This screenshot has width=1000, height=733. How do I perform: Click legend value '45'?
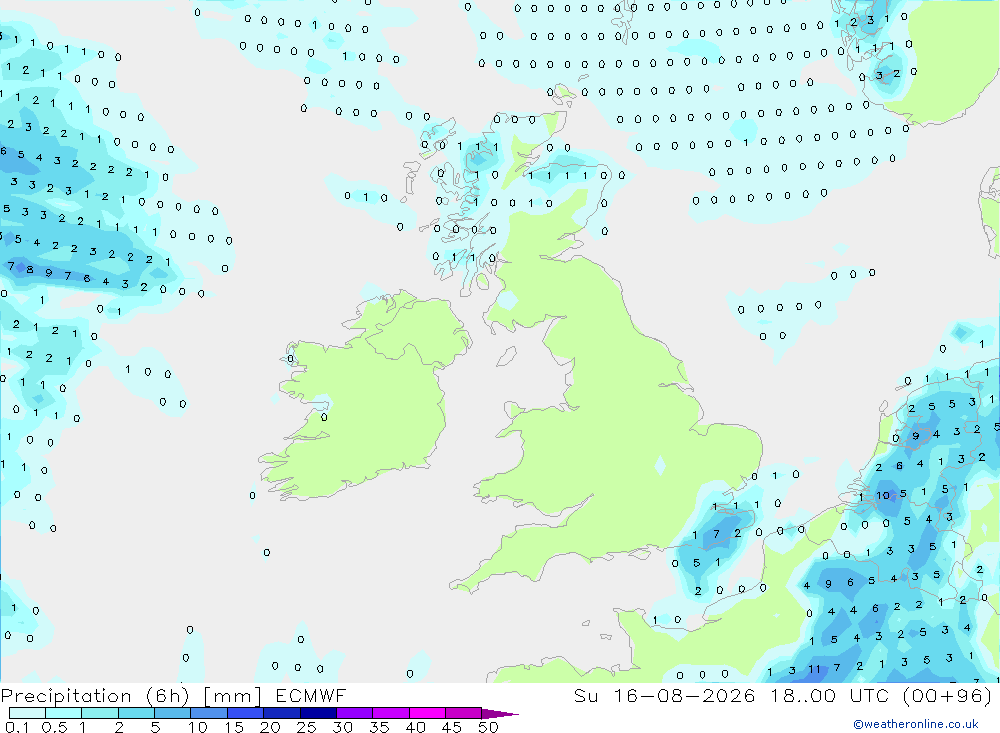pos(452,727)
